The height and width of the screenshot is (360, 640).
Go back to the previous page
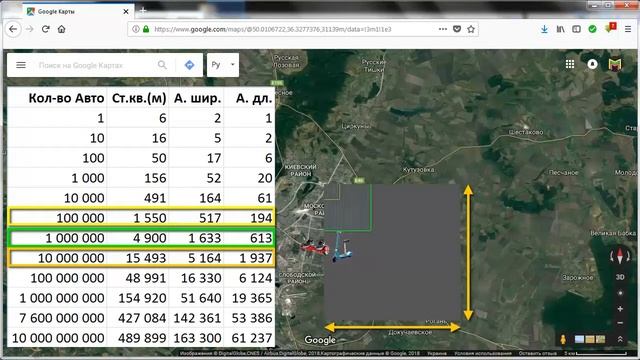13,29
